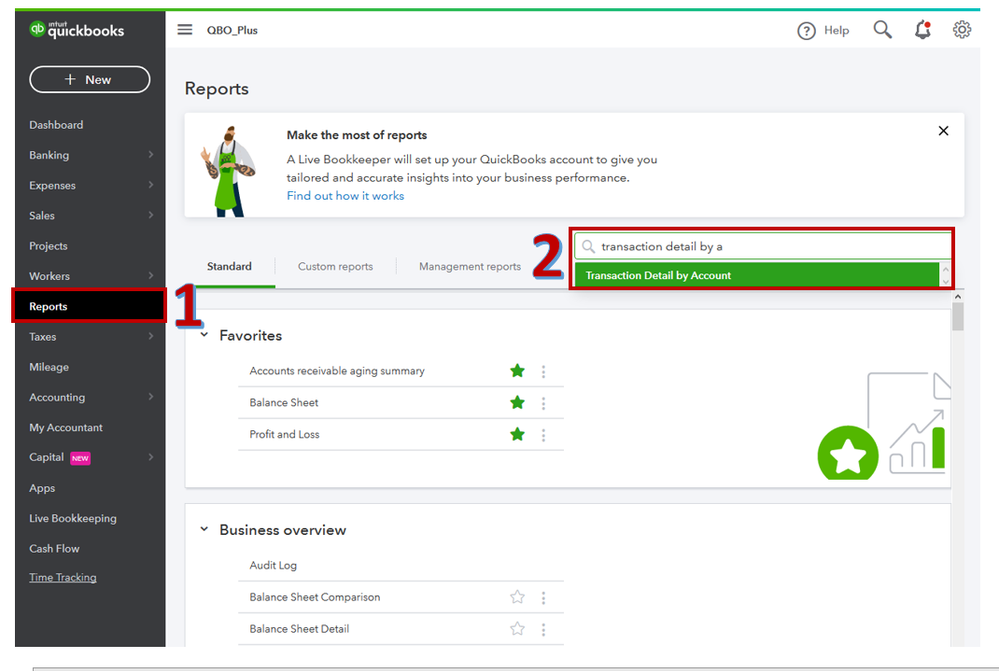Expand the Expenses submenu chevron
This screenshot has width=999, height=671.
click(151, 185)
